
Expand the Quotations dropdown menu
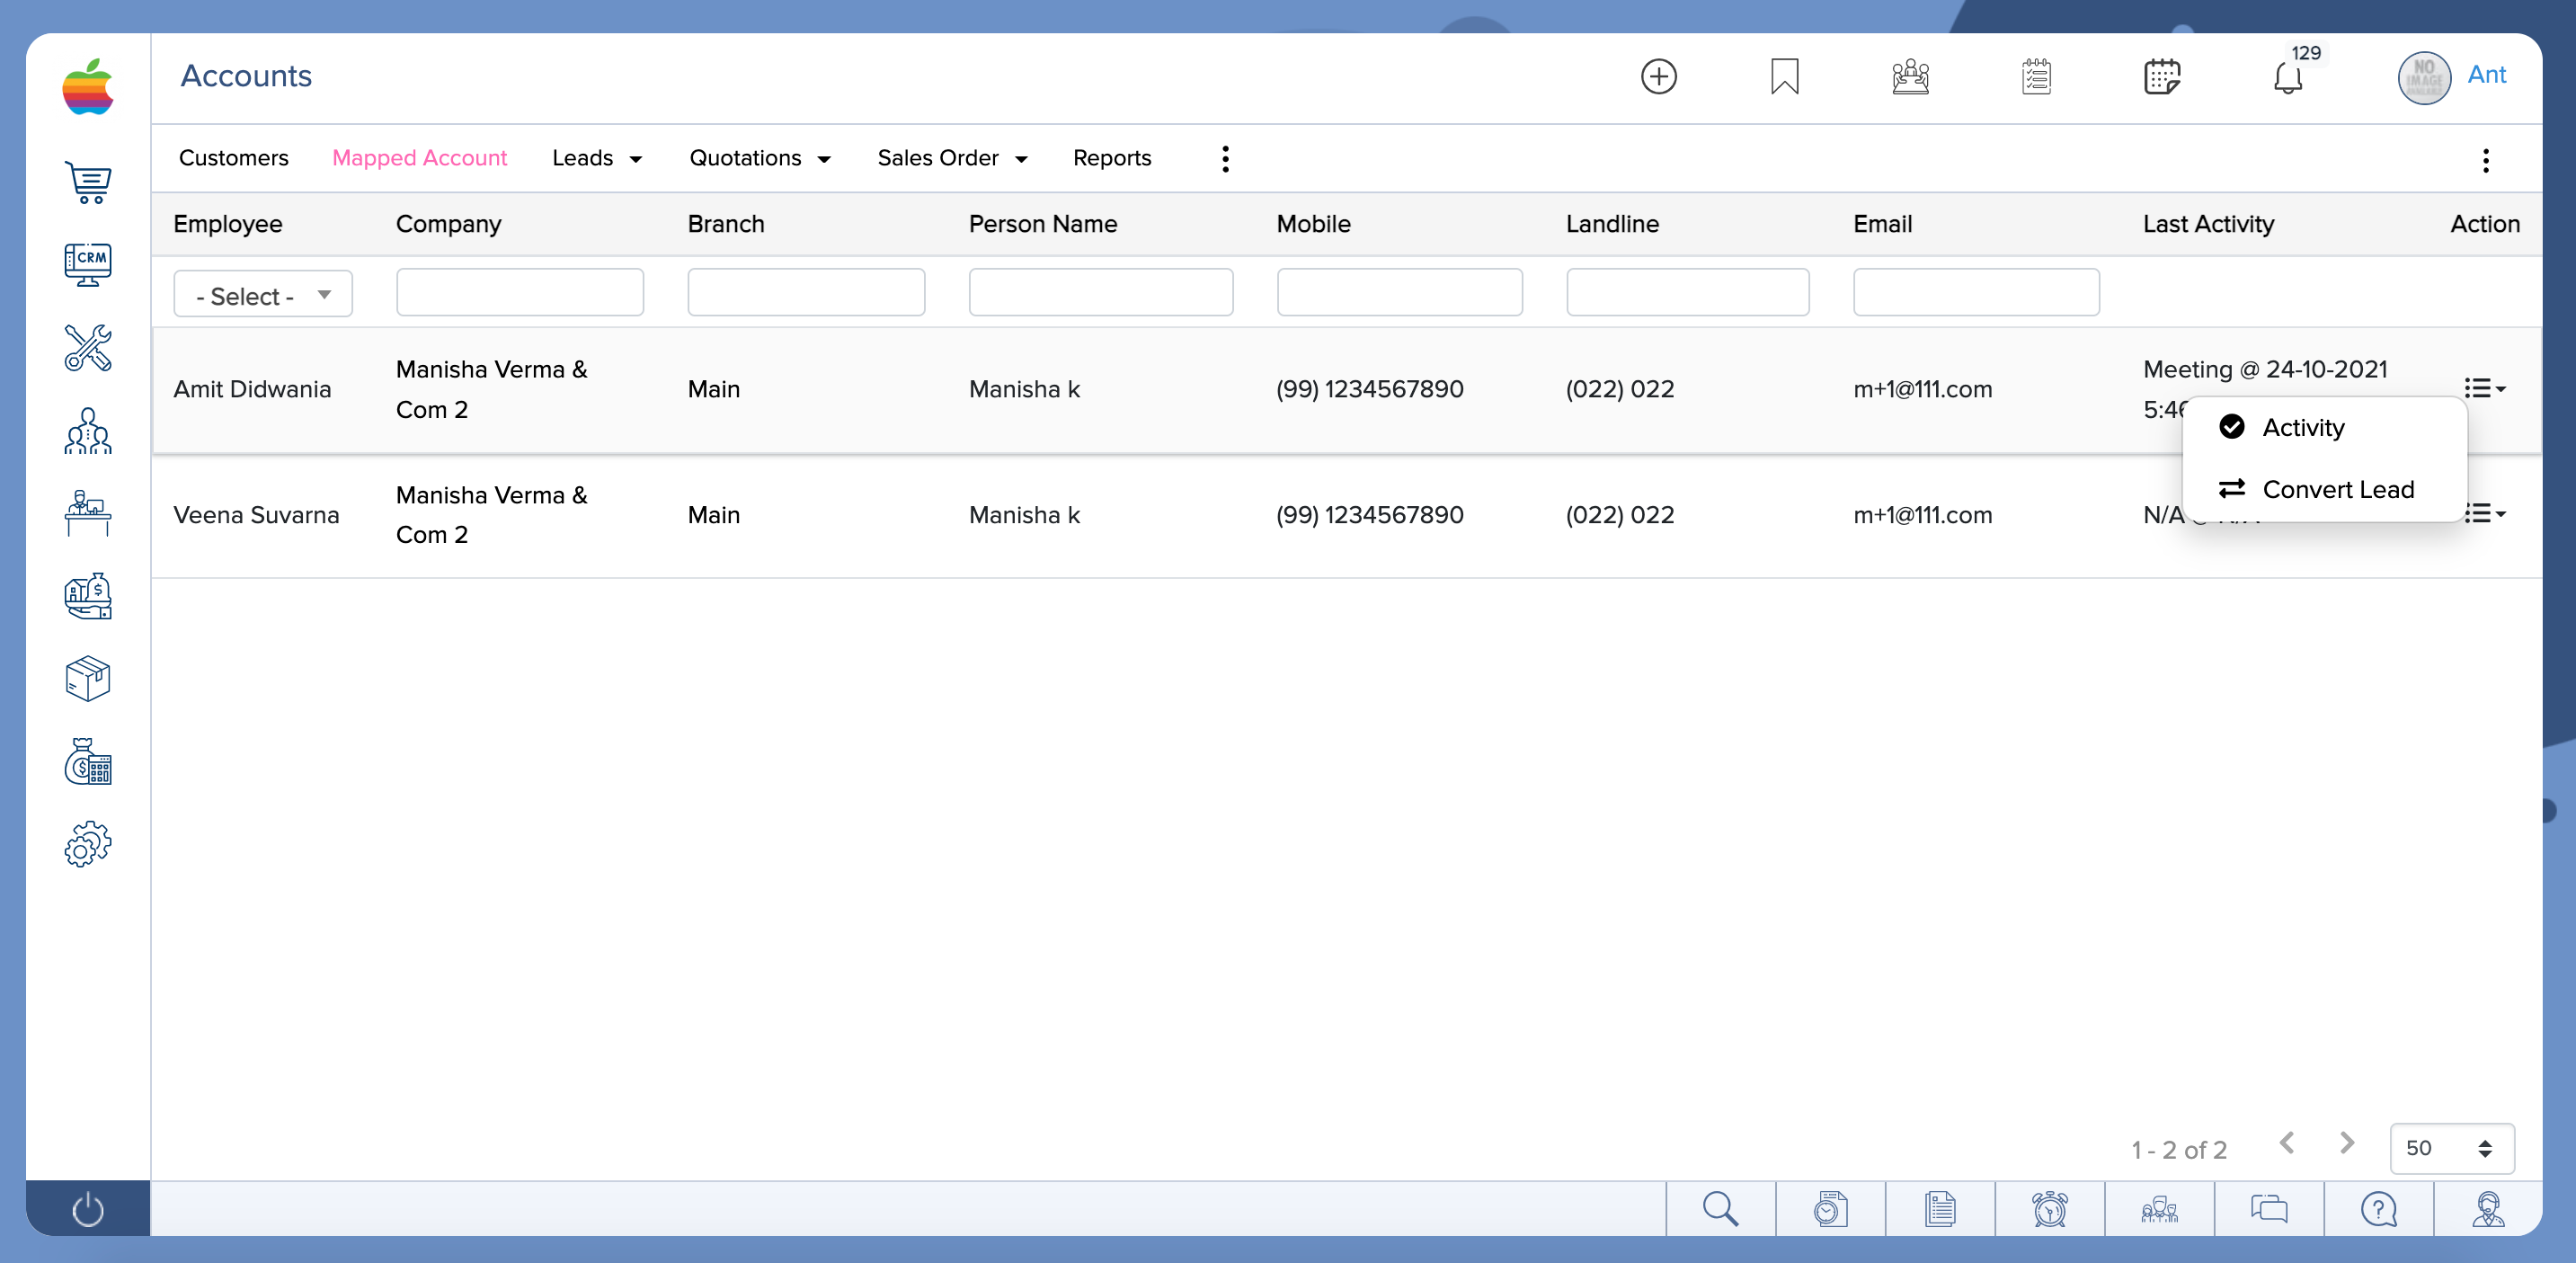click(760, 158)
